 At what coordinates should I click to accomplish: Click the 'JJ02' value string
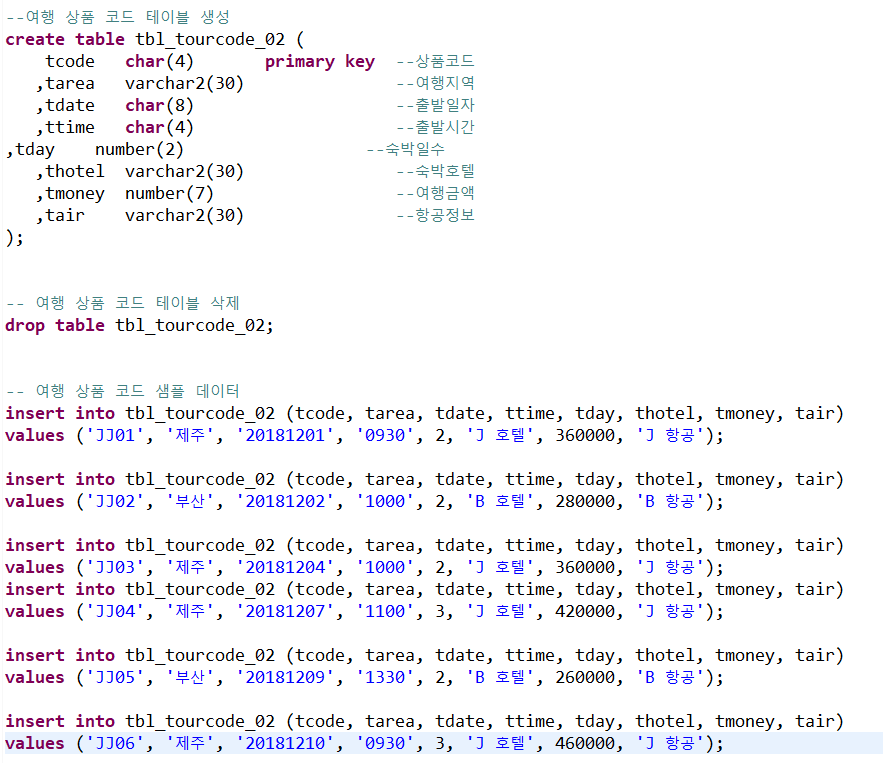tap(115, 501)
